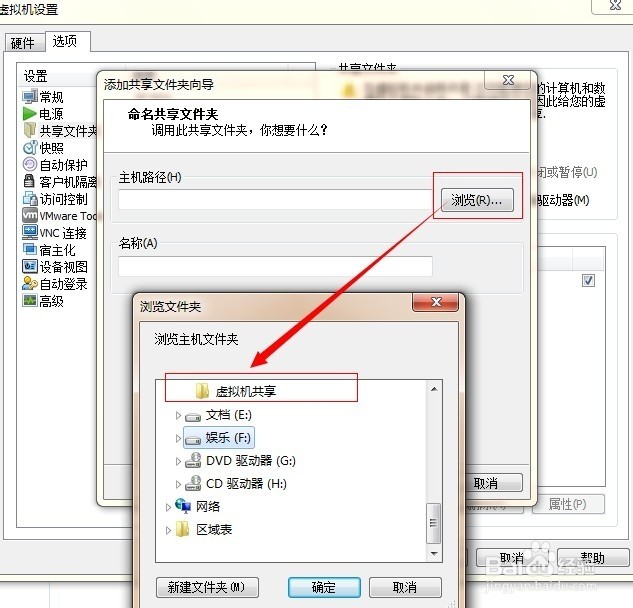Click the Autologin (自动登录) user icon
This screenshot has height=608, width=633.
pyautogui.click(x=30, y=283)
